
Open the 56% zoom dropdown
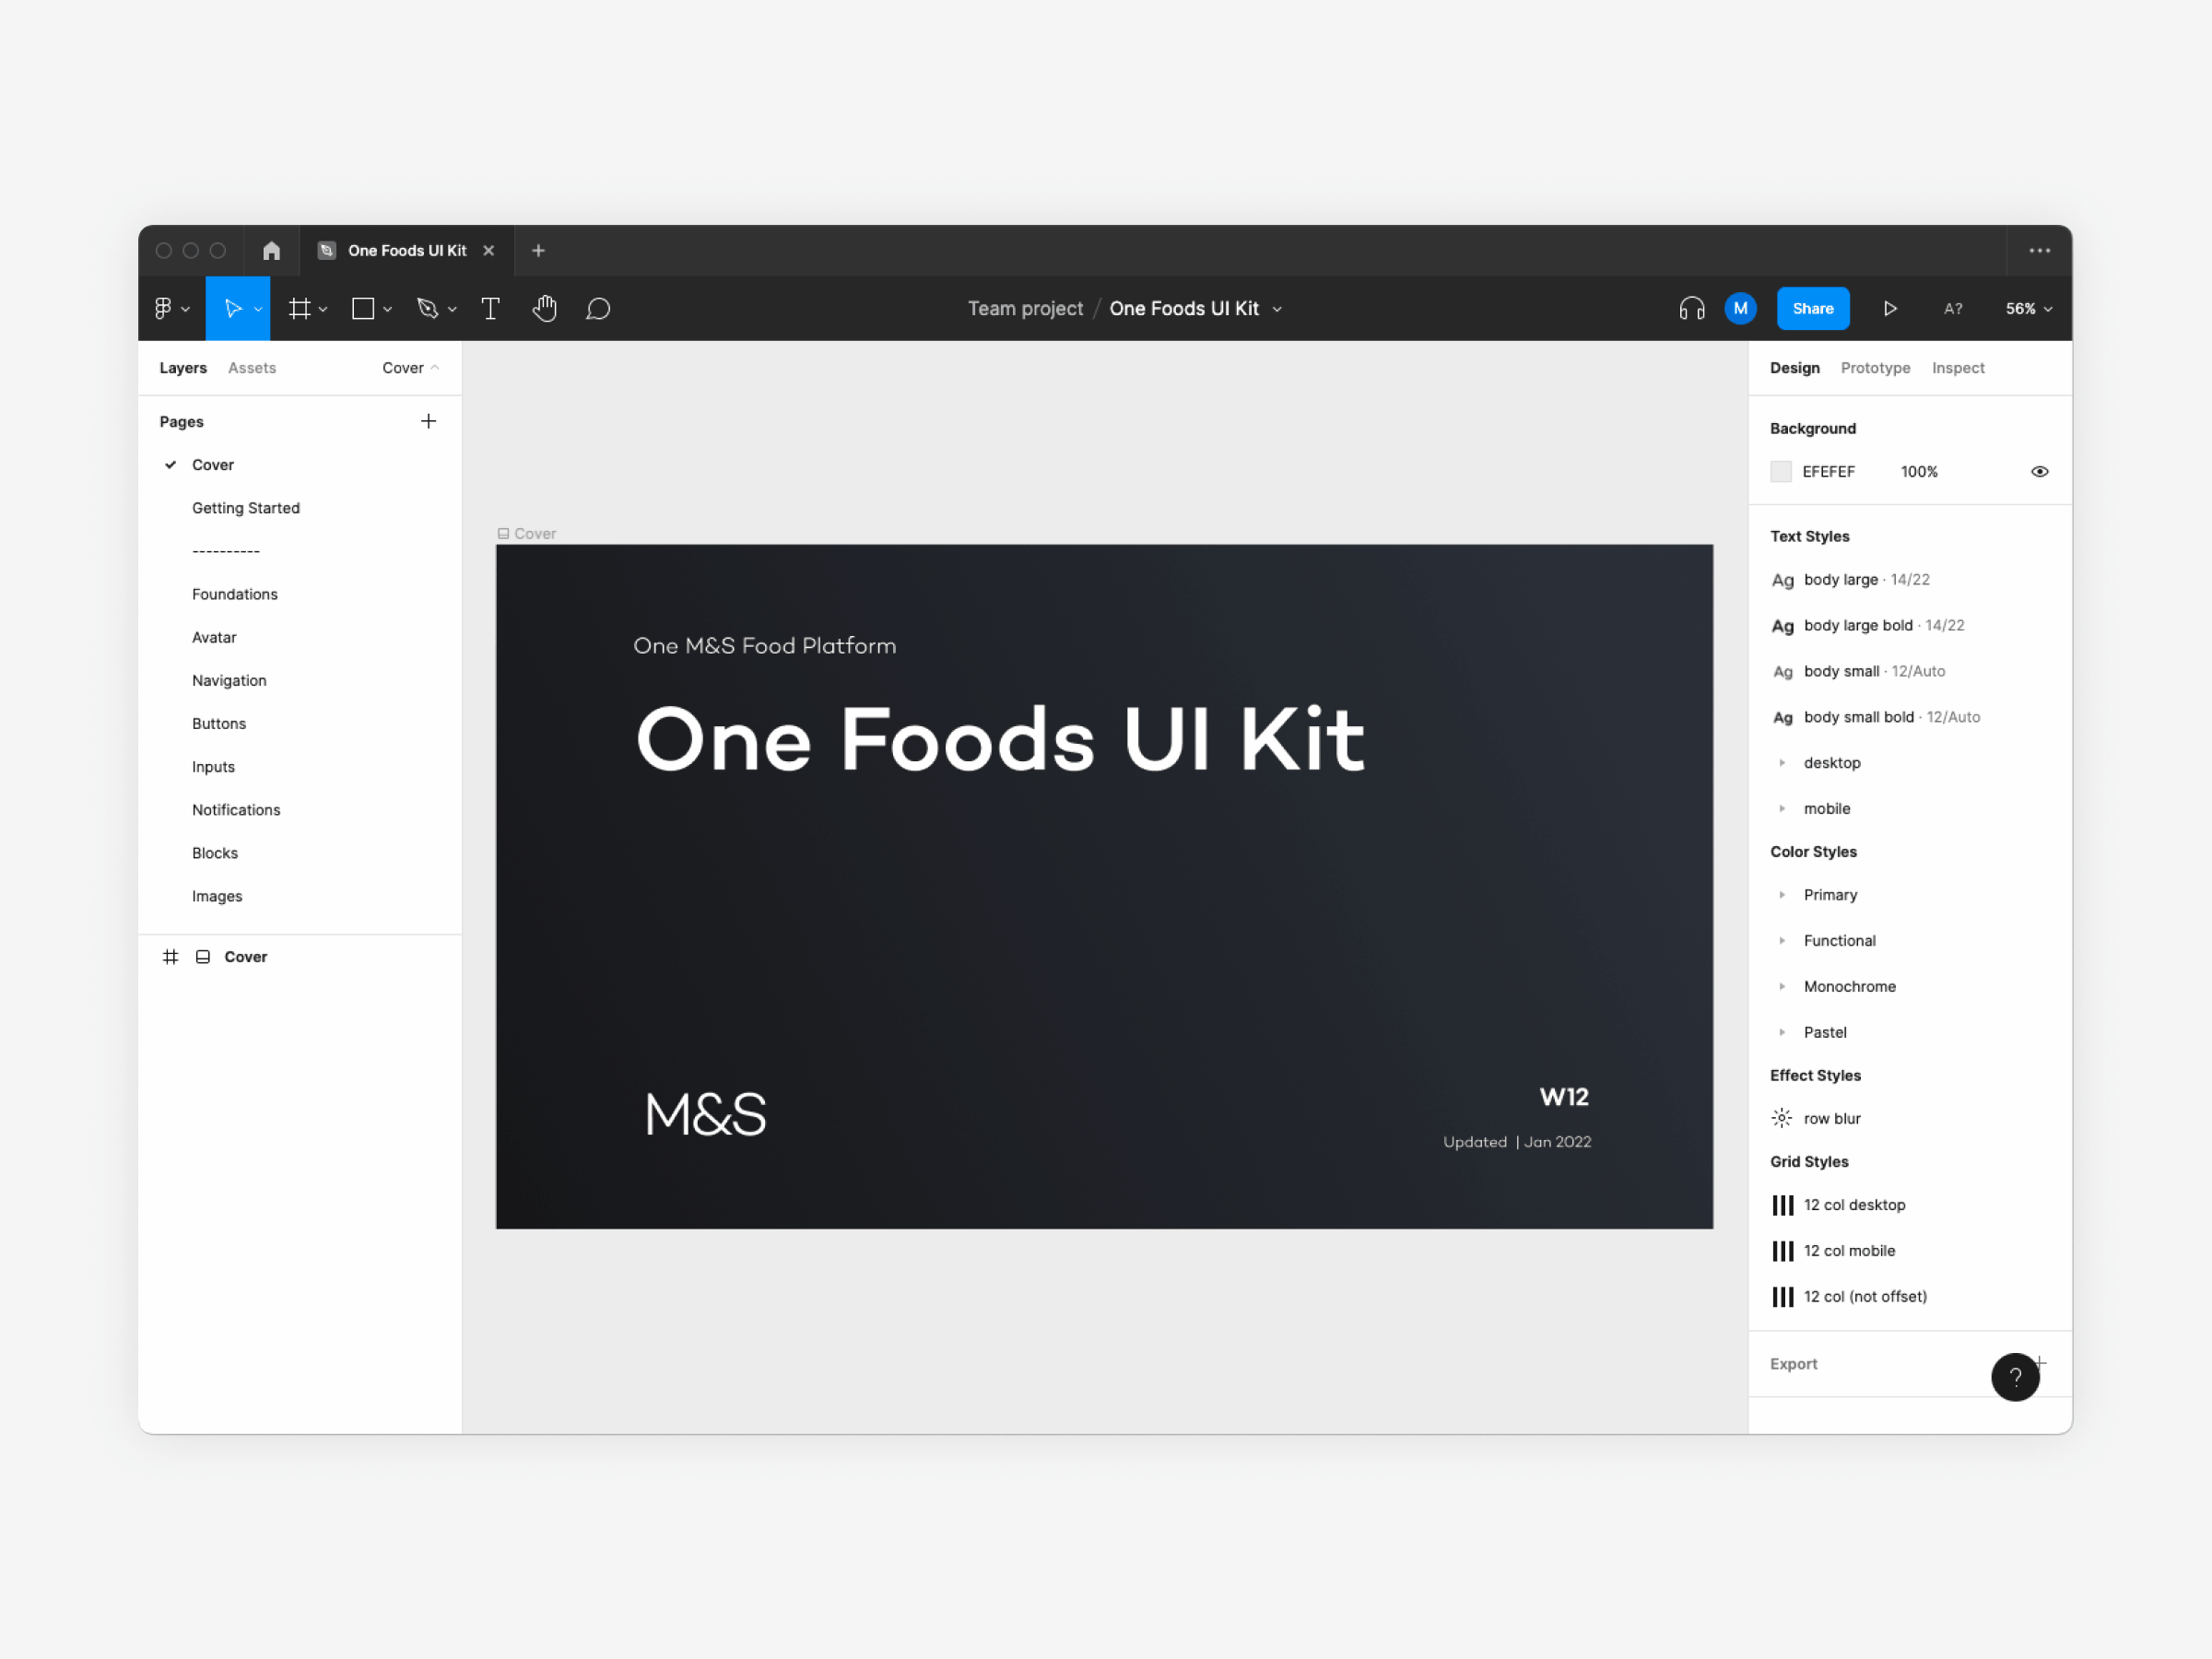coord(2028,308)
